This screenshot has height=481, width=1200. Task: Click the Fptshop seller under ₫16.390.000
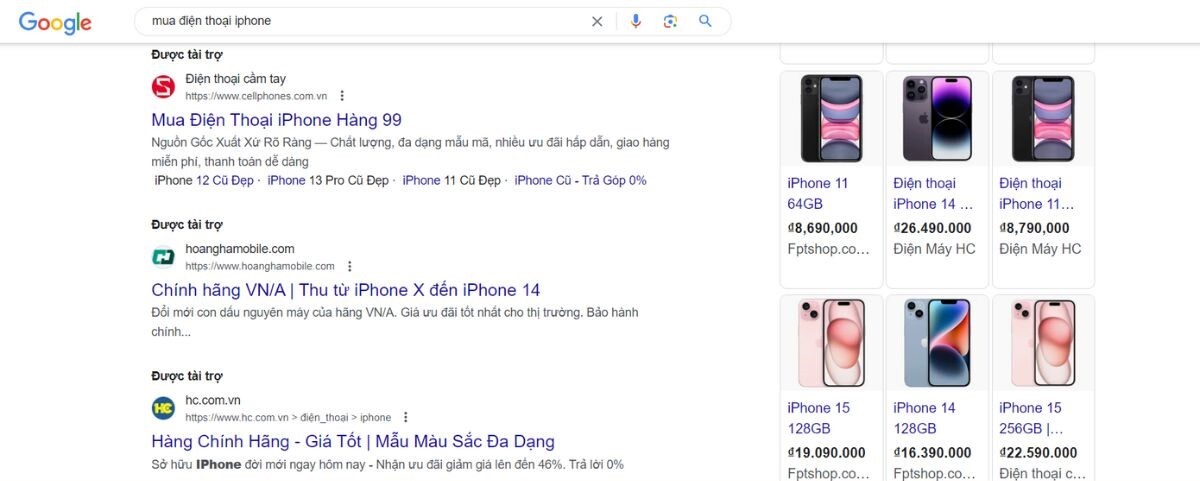click(935, 473)
